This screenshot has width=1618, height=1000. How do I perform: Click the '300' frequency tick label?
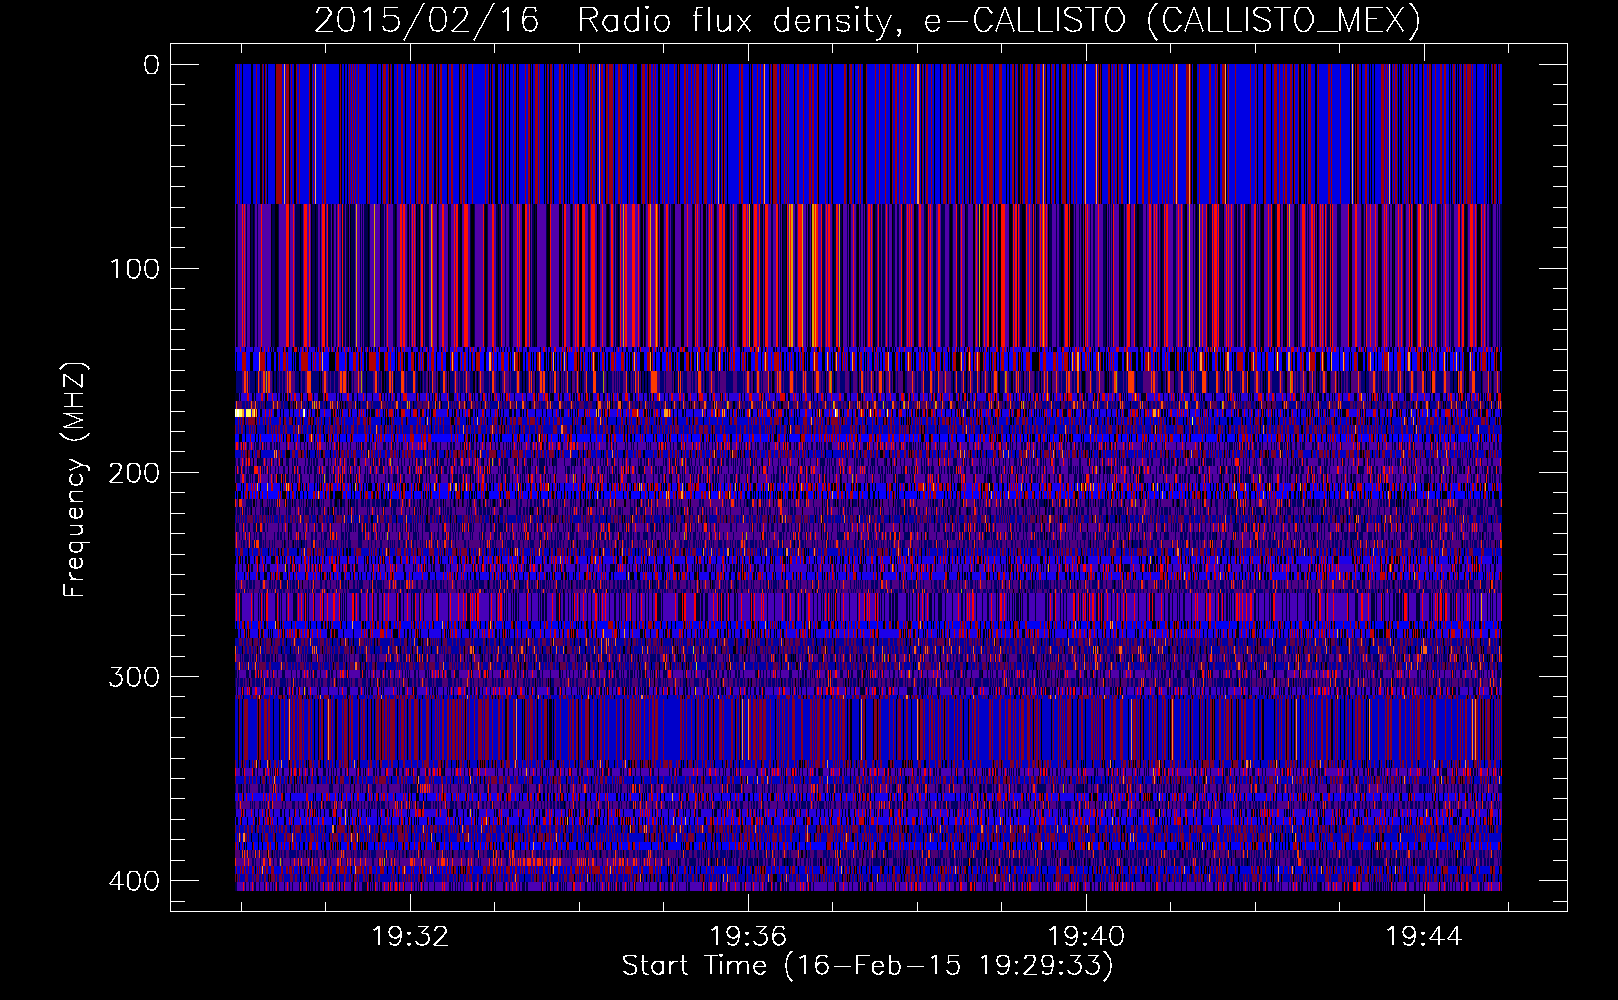click(x=134, y=677)
